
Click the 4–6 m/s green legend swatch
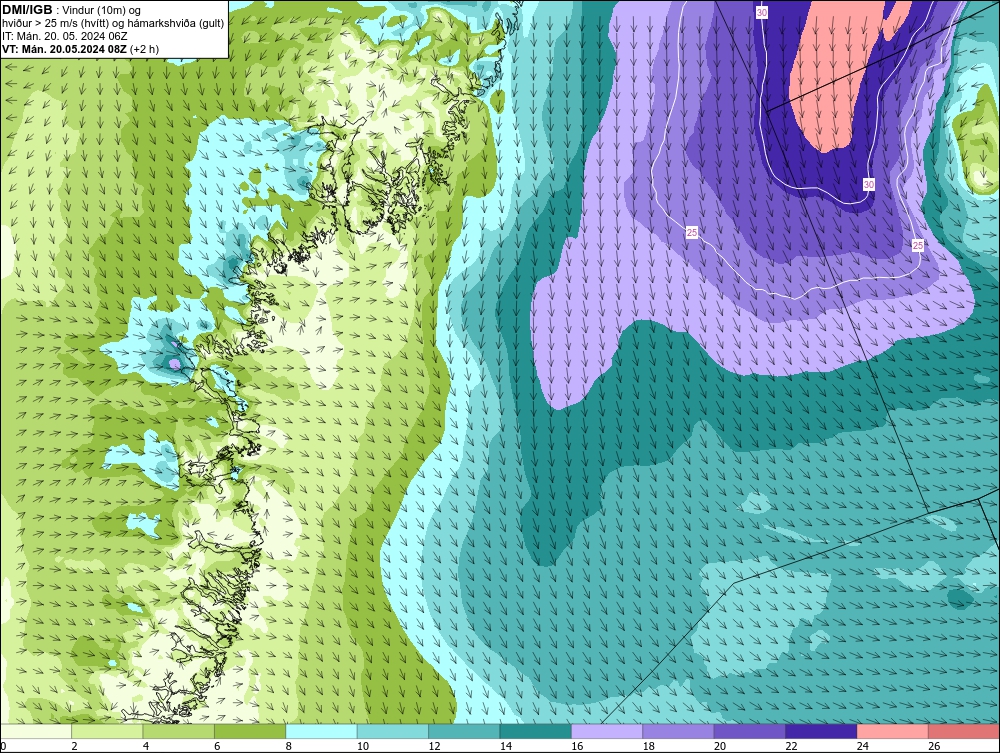click(179, 731)
